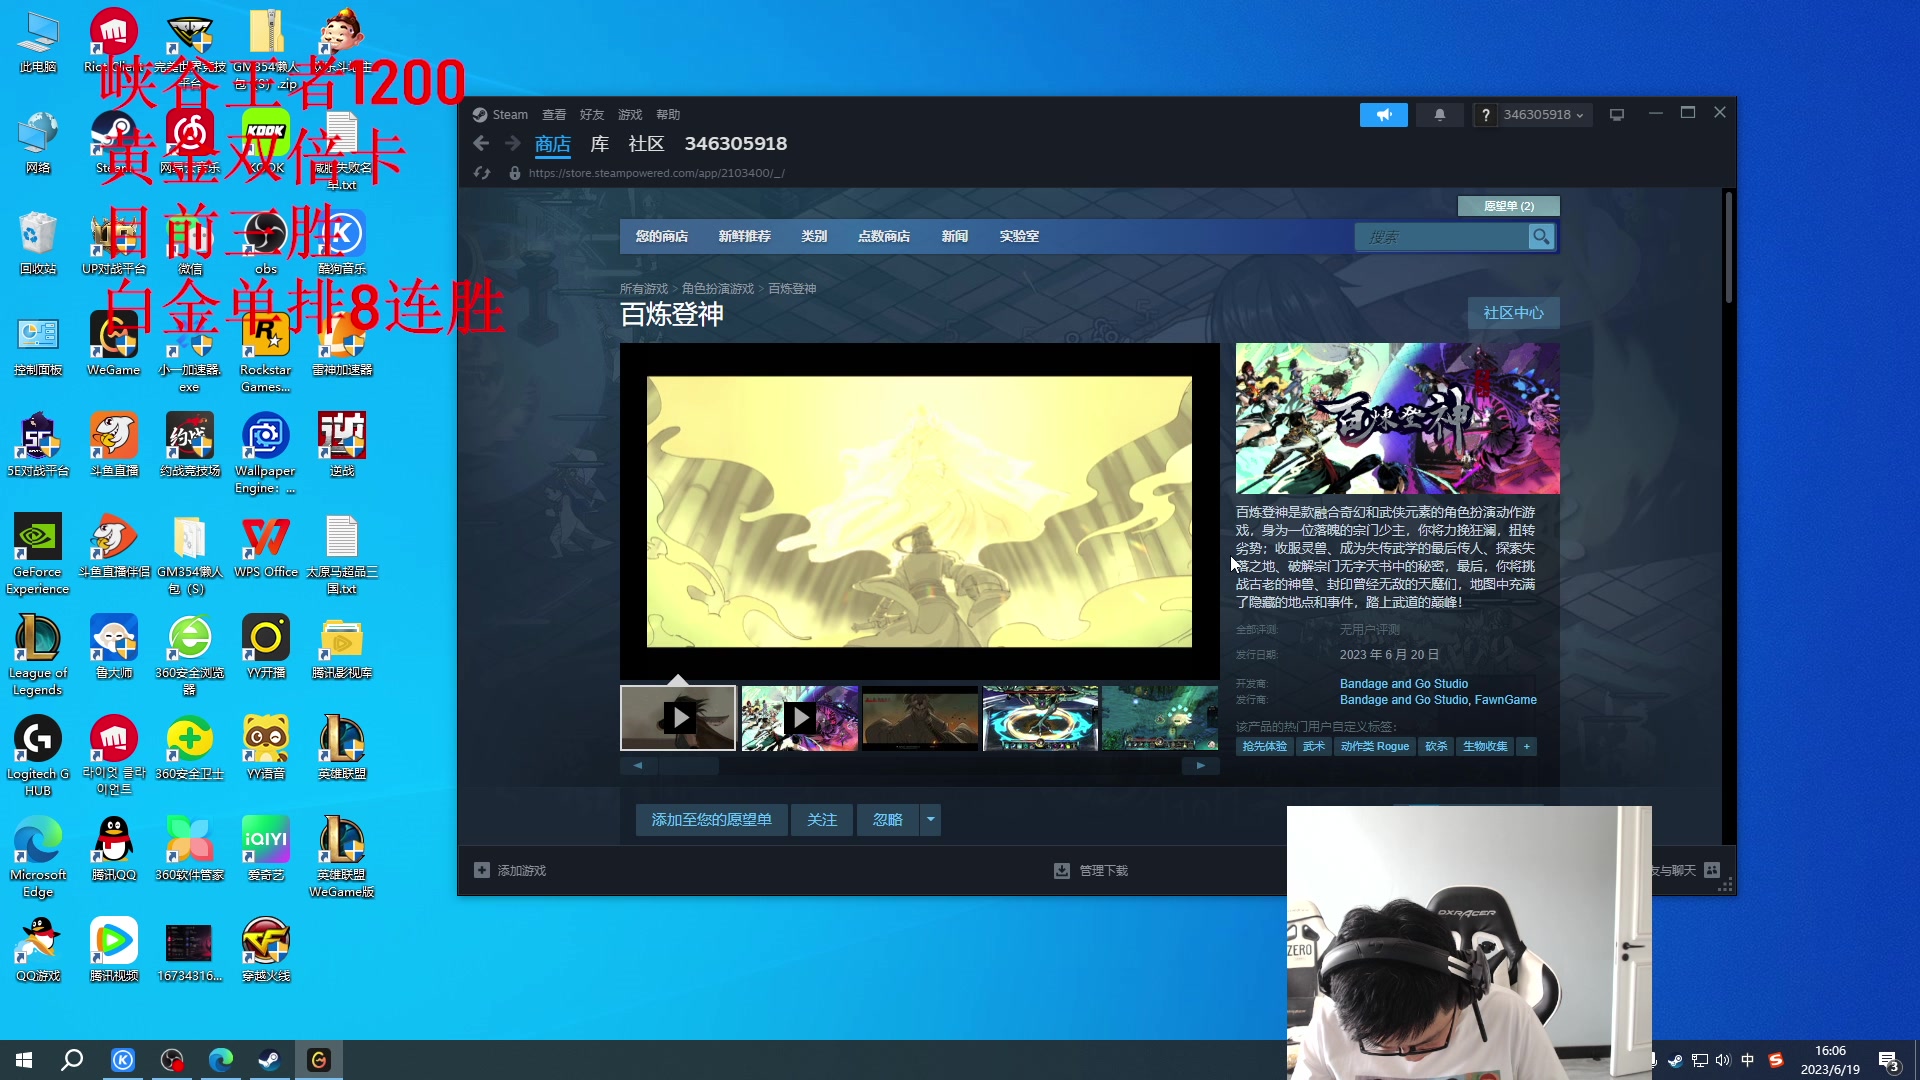Viewport: 1920px width, 1080px height.
Task: Click the FawnGame publisher link
Action: 1506,700
